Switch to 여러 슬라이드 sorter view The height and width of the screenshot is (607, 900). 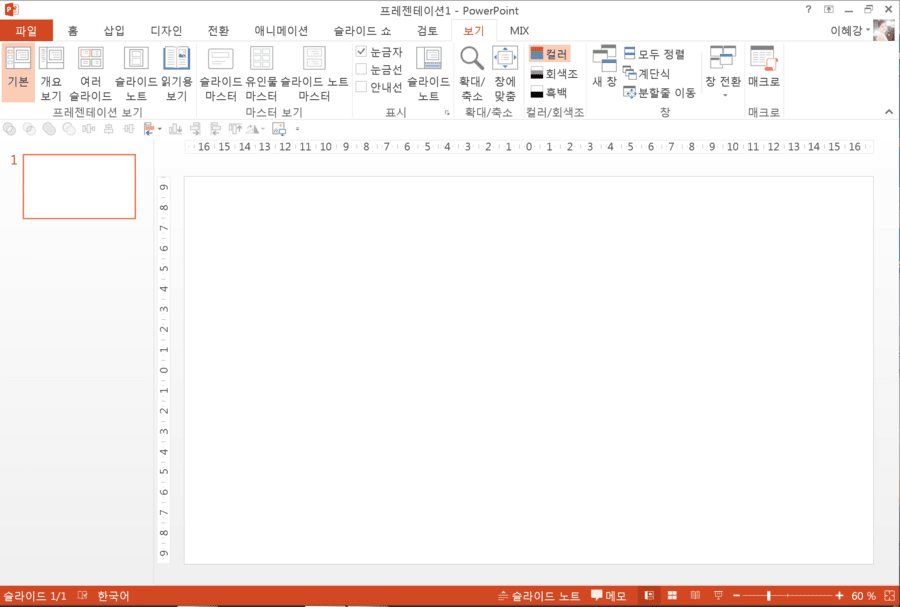pos(90,74)
